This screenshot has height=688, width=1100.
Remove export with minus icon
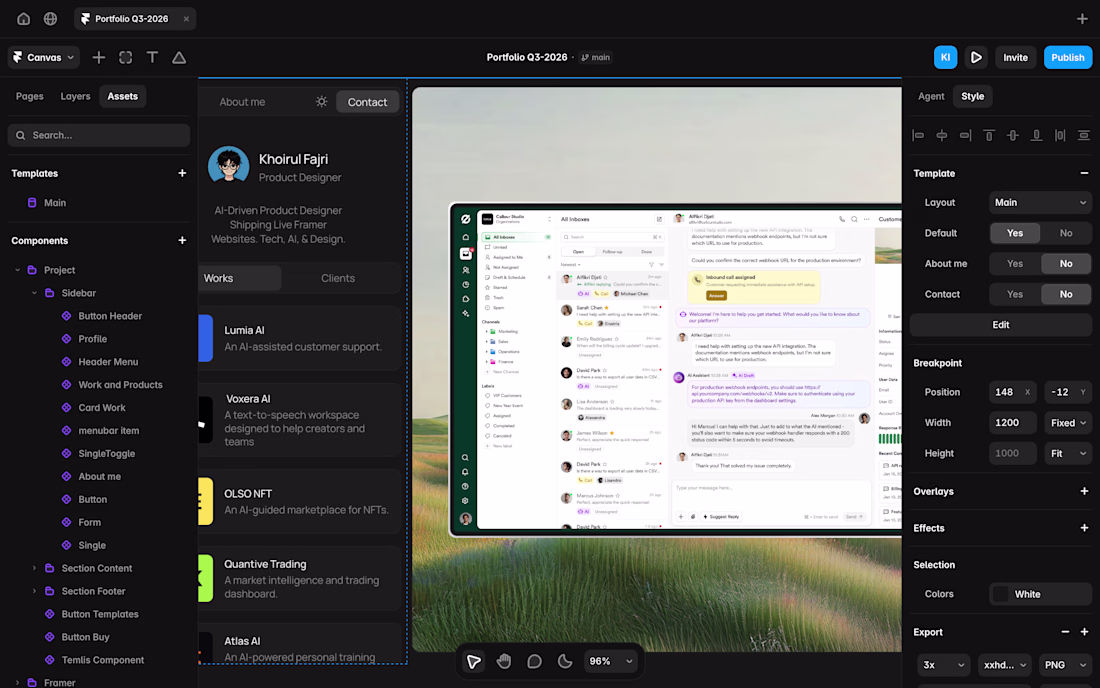point(1065,632)
